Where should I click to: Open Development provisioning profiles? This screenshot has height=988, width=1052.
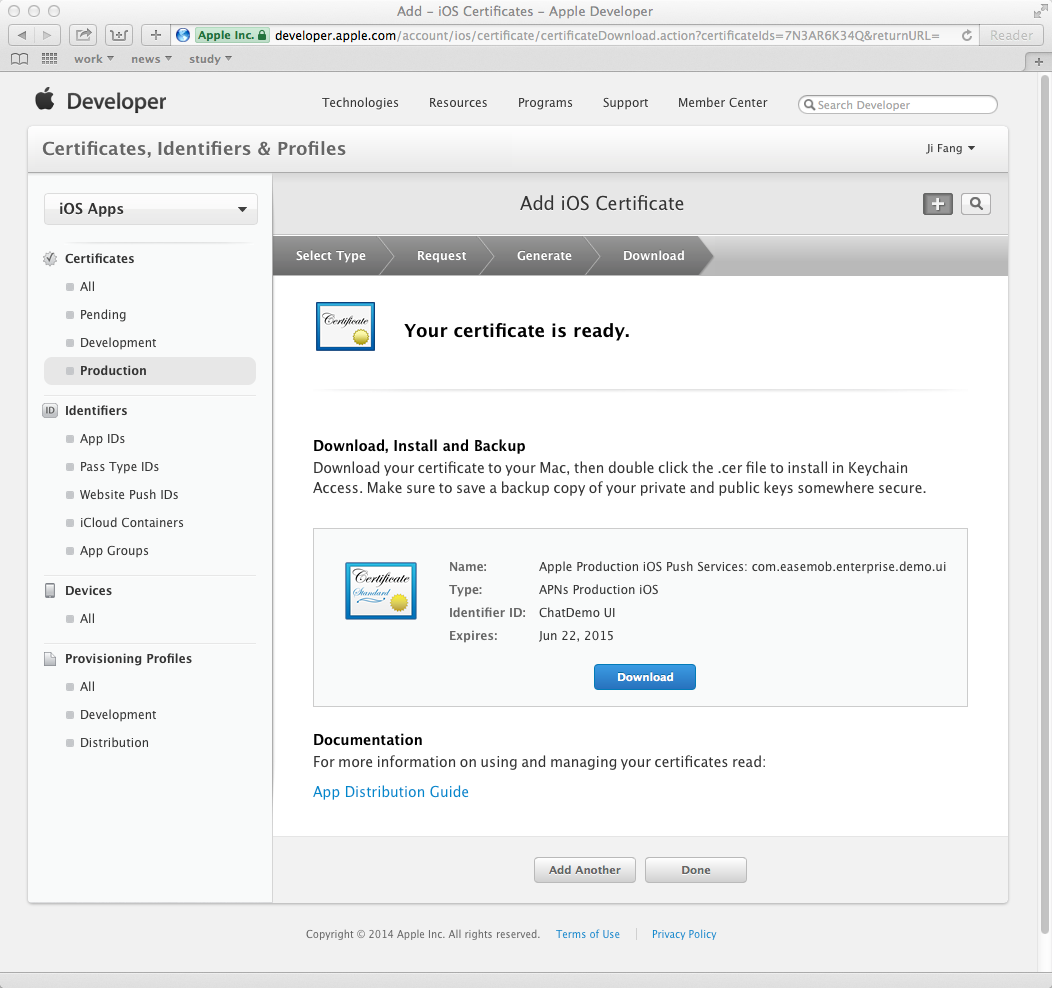(118, 715)
